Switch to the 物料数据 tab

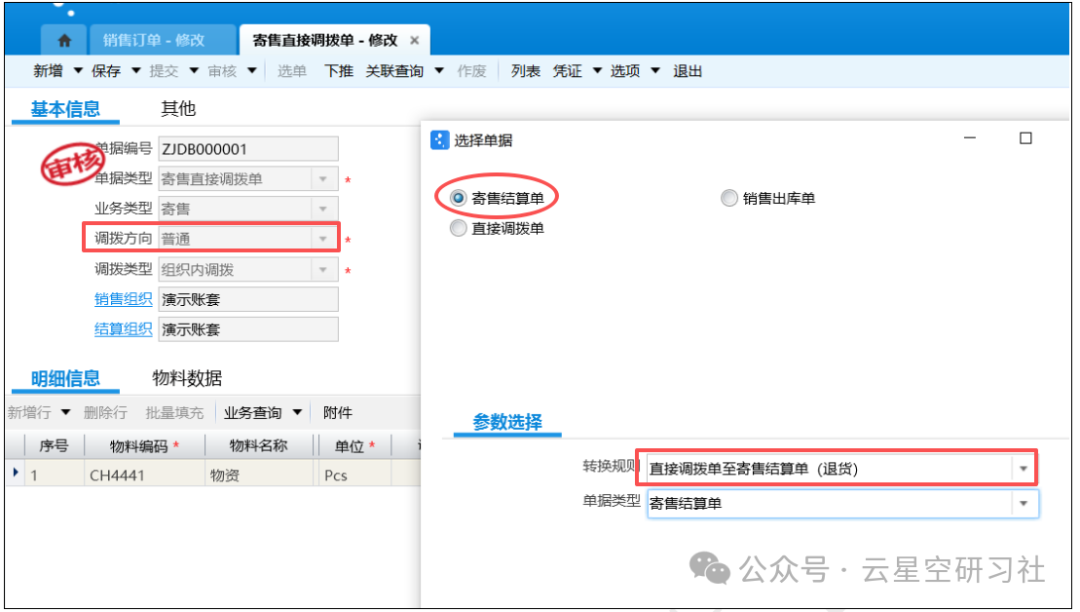click(x=186, y=378)
